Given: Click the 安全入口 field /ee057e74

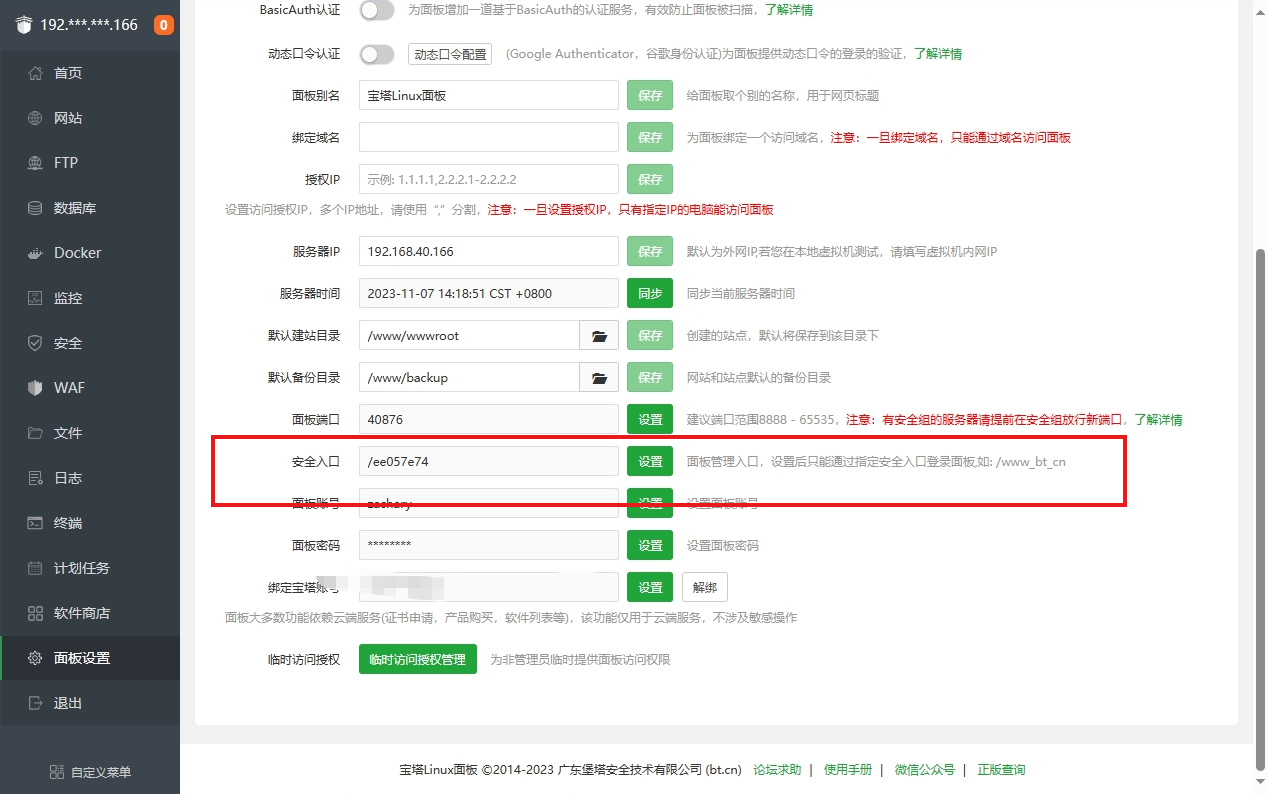Looking at the screenshot, I should tap(489, 462).
